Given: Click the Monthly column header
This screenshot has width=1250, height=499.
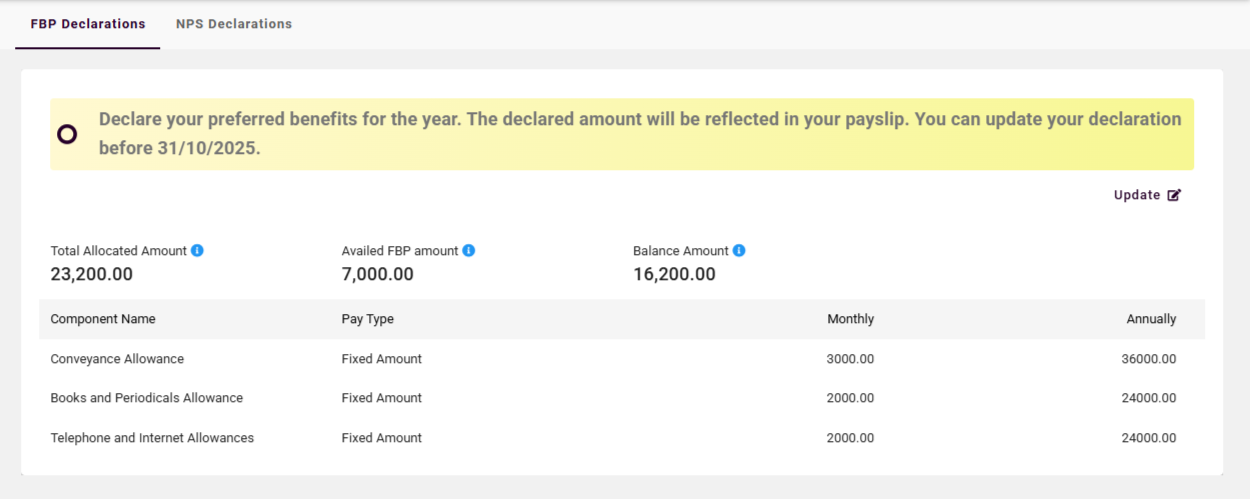Looking at the screenshot, I should click(850, 319).
